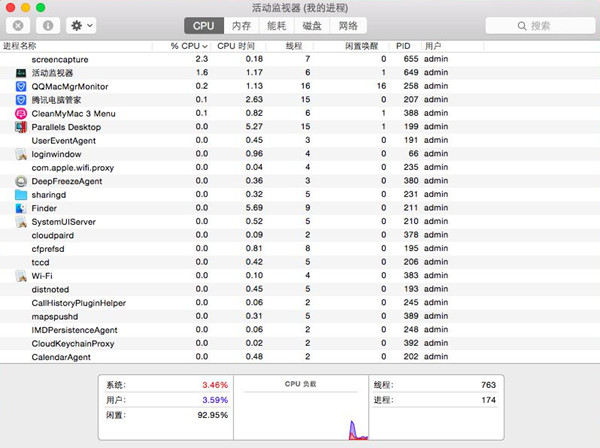The width and height of the screenshot is (600, 448).
Task: Click the inspect process info button
Action: (49, 25)
